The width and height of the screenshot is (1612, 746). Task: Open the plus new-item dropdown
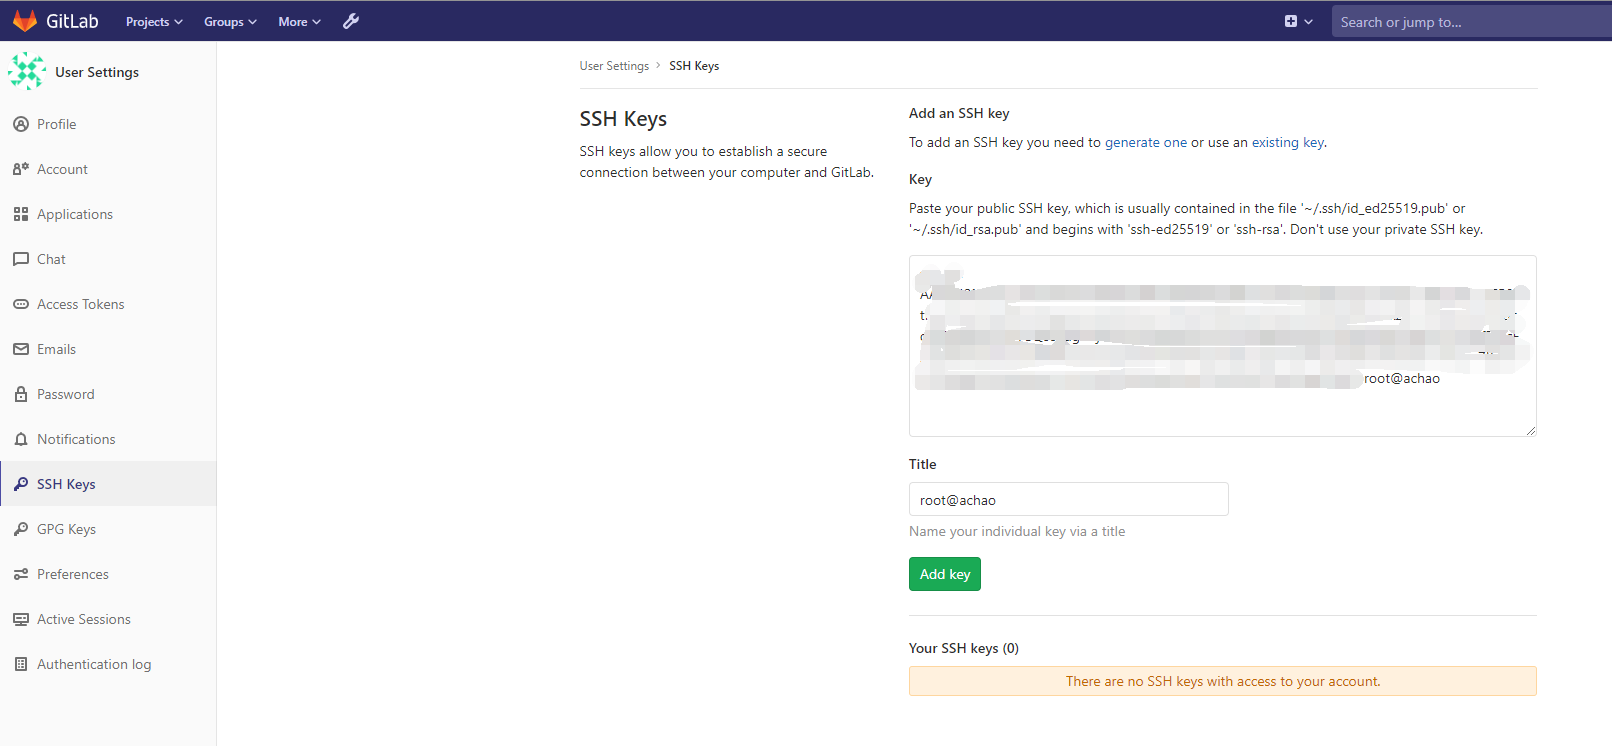click(1298, 21)
